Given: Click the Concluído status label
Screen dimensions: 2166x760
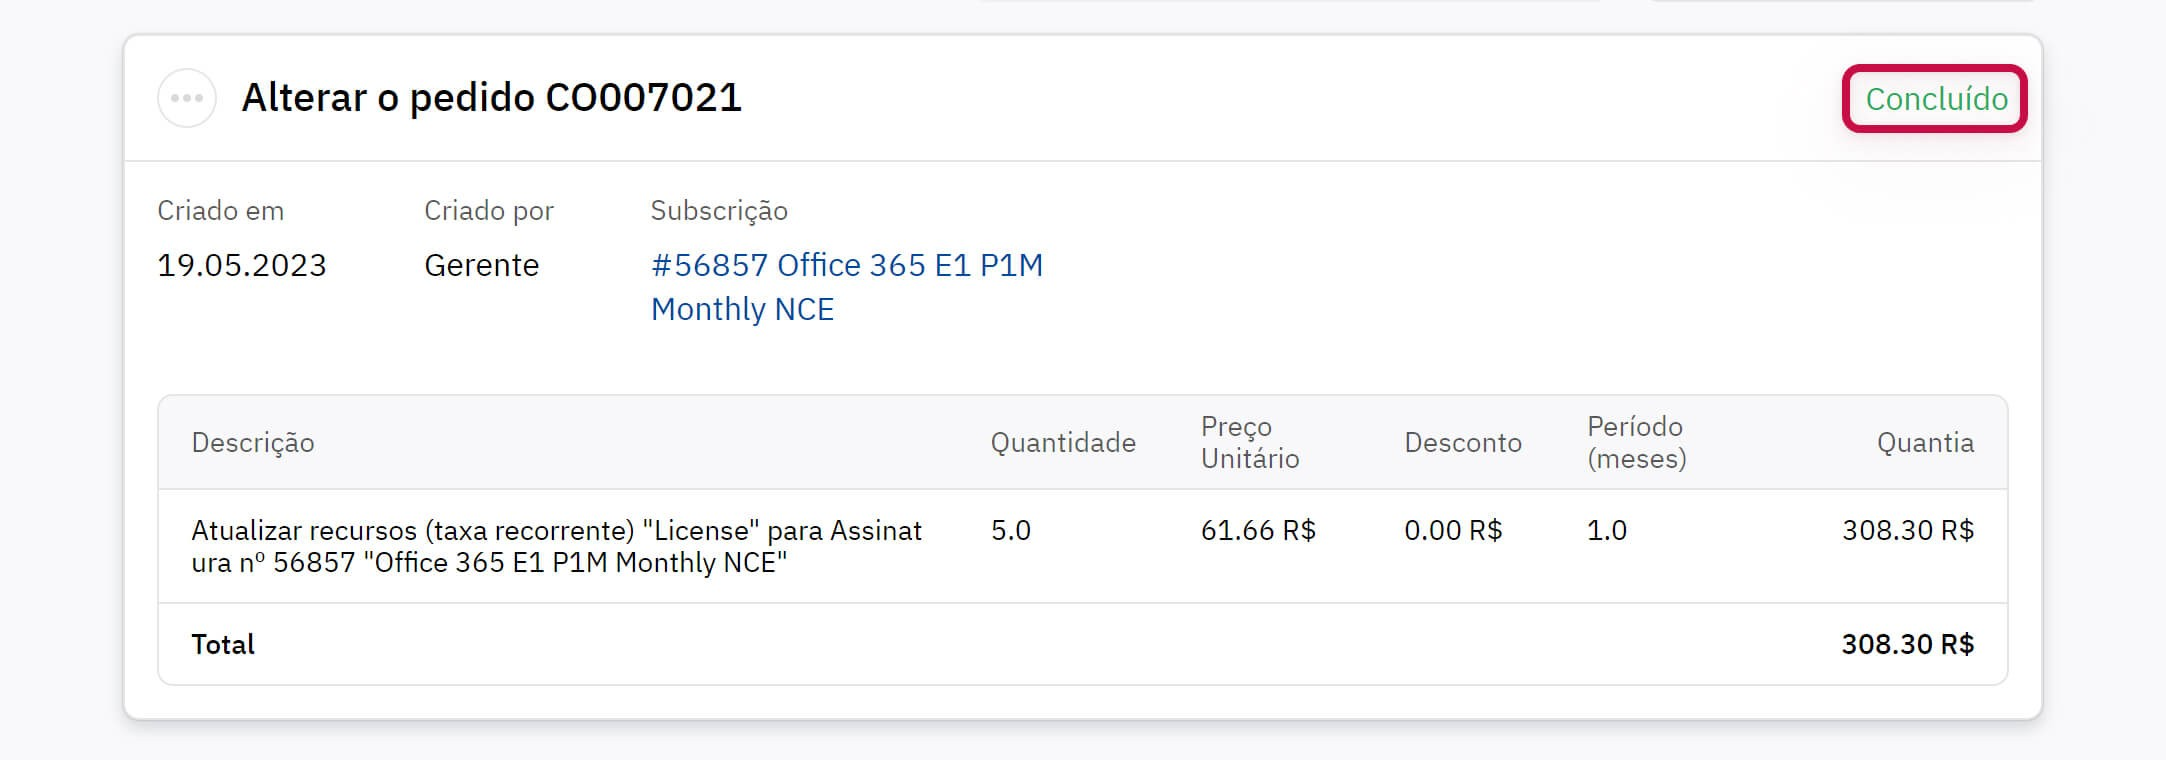Looking at the screenshot, I should (x=1935, y=99).
